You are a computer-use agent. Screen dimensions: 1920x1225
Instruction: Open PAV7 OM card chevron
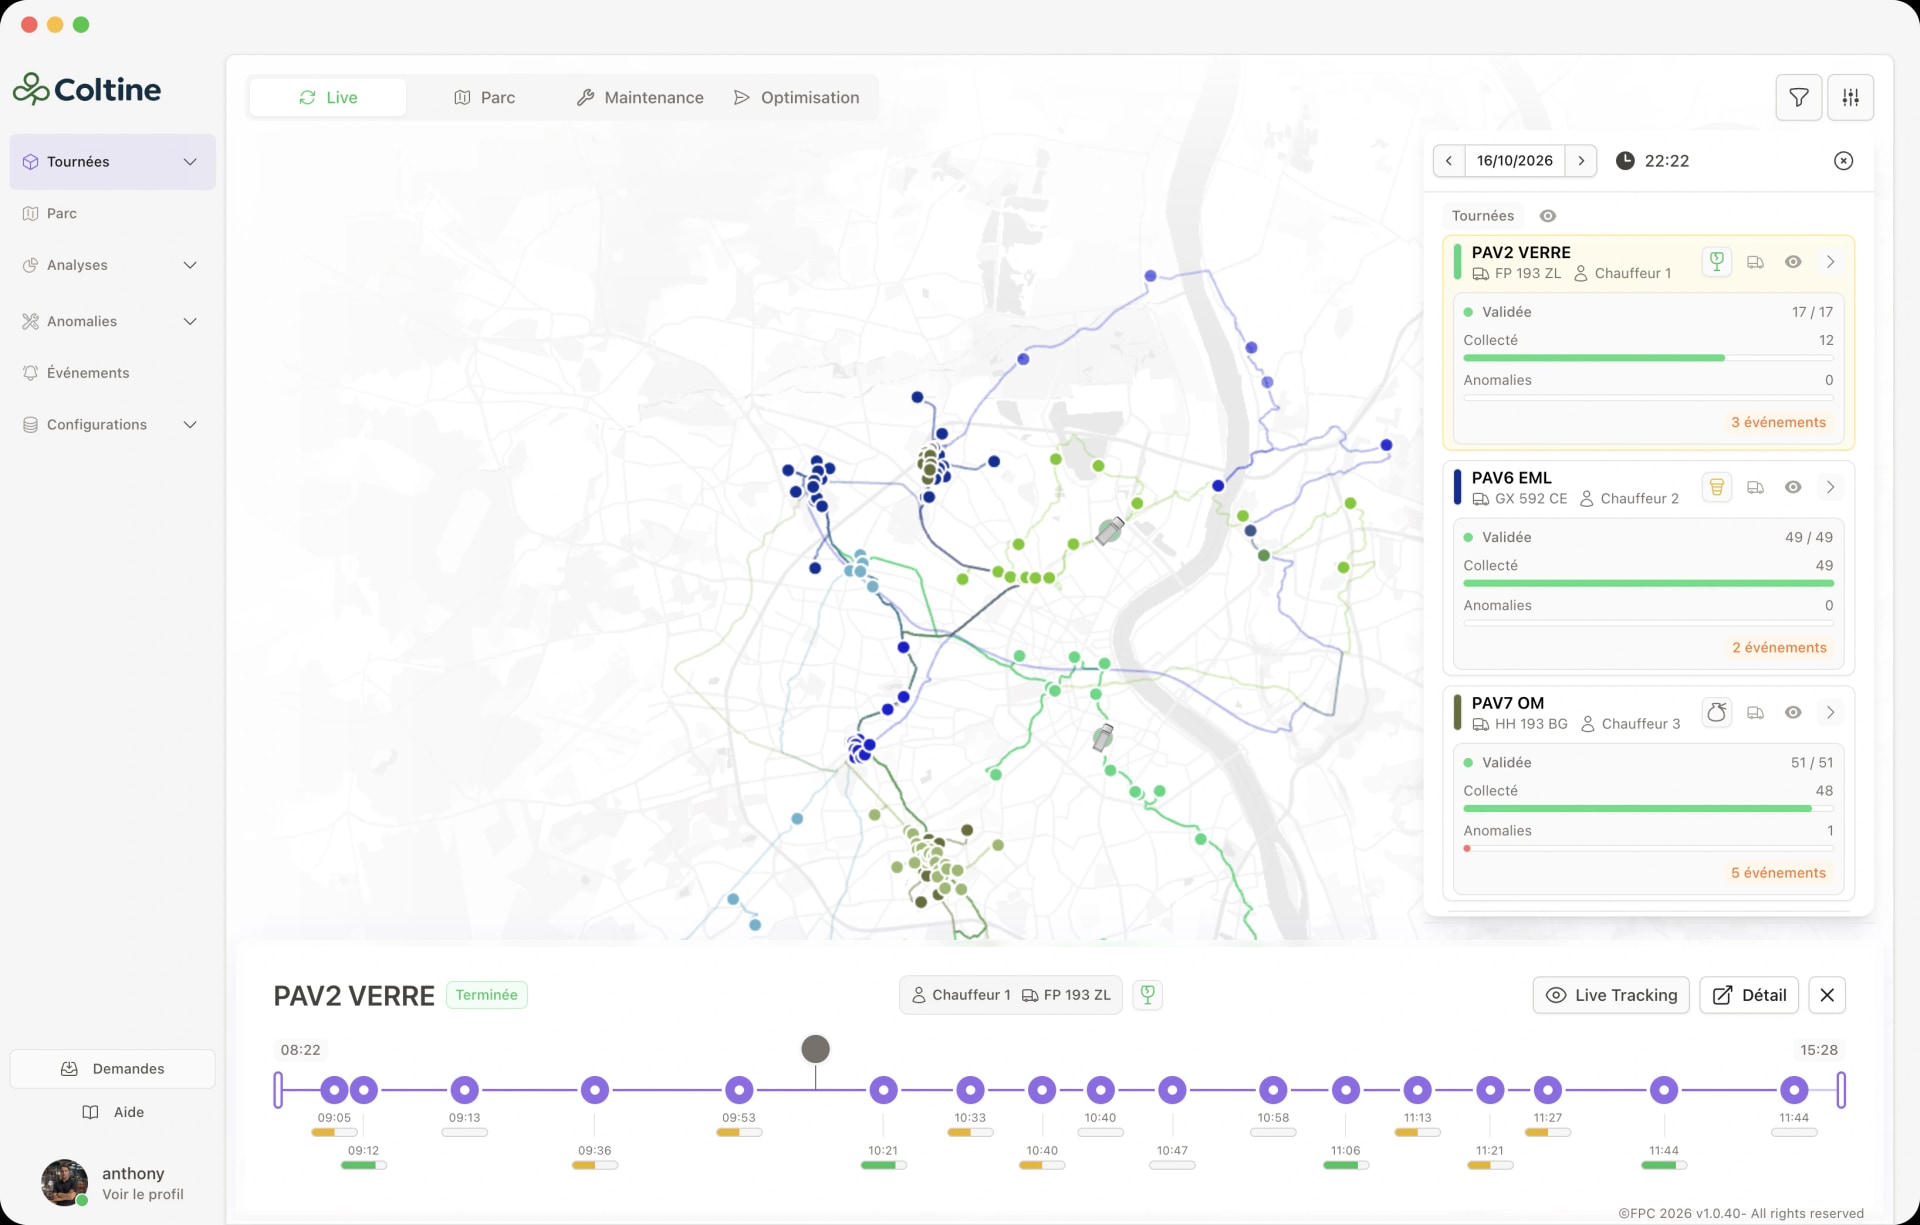point(1830,712)
